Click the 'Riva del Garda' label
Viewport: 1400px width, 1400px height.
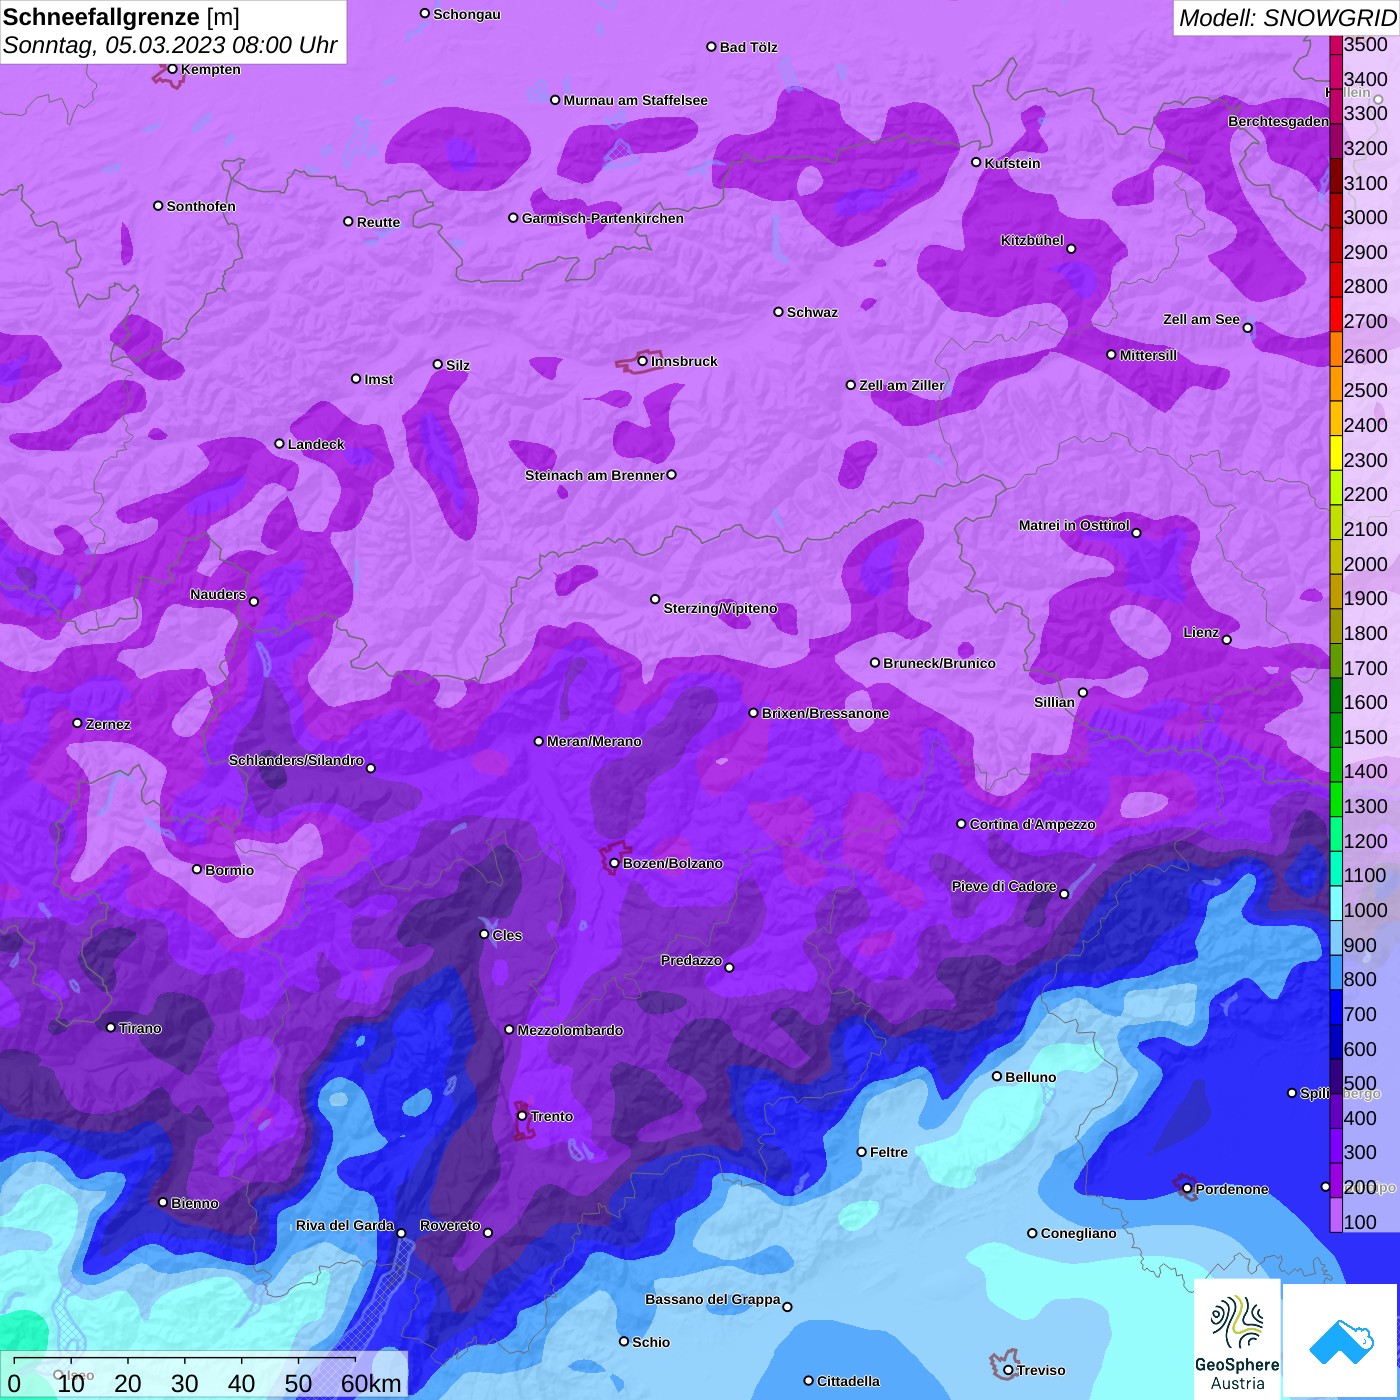pos(344,1225)
